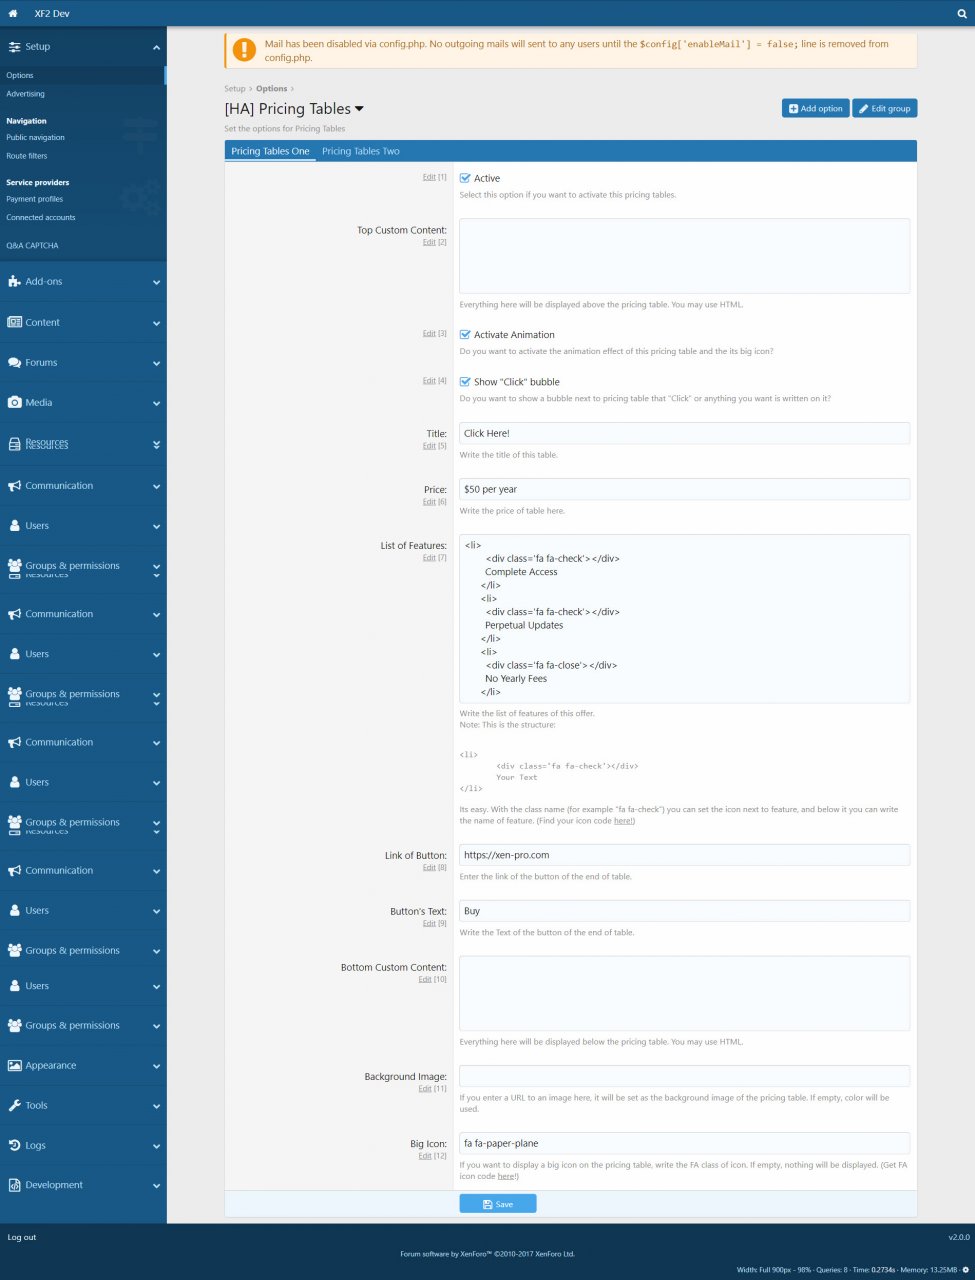Open the [HA] Pricing Tables dropdown
The height and width of the screenshot is (1280, 975).
tap(359, 109)
